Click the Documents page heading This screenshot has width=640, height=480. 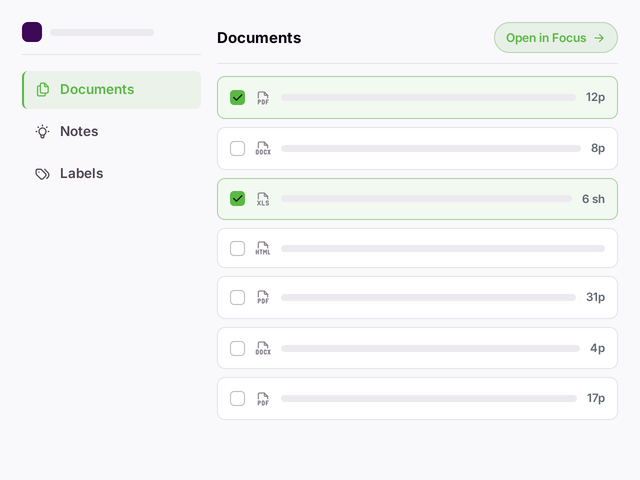(259, 38)
